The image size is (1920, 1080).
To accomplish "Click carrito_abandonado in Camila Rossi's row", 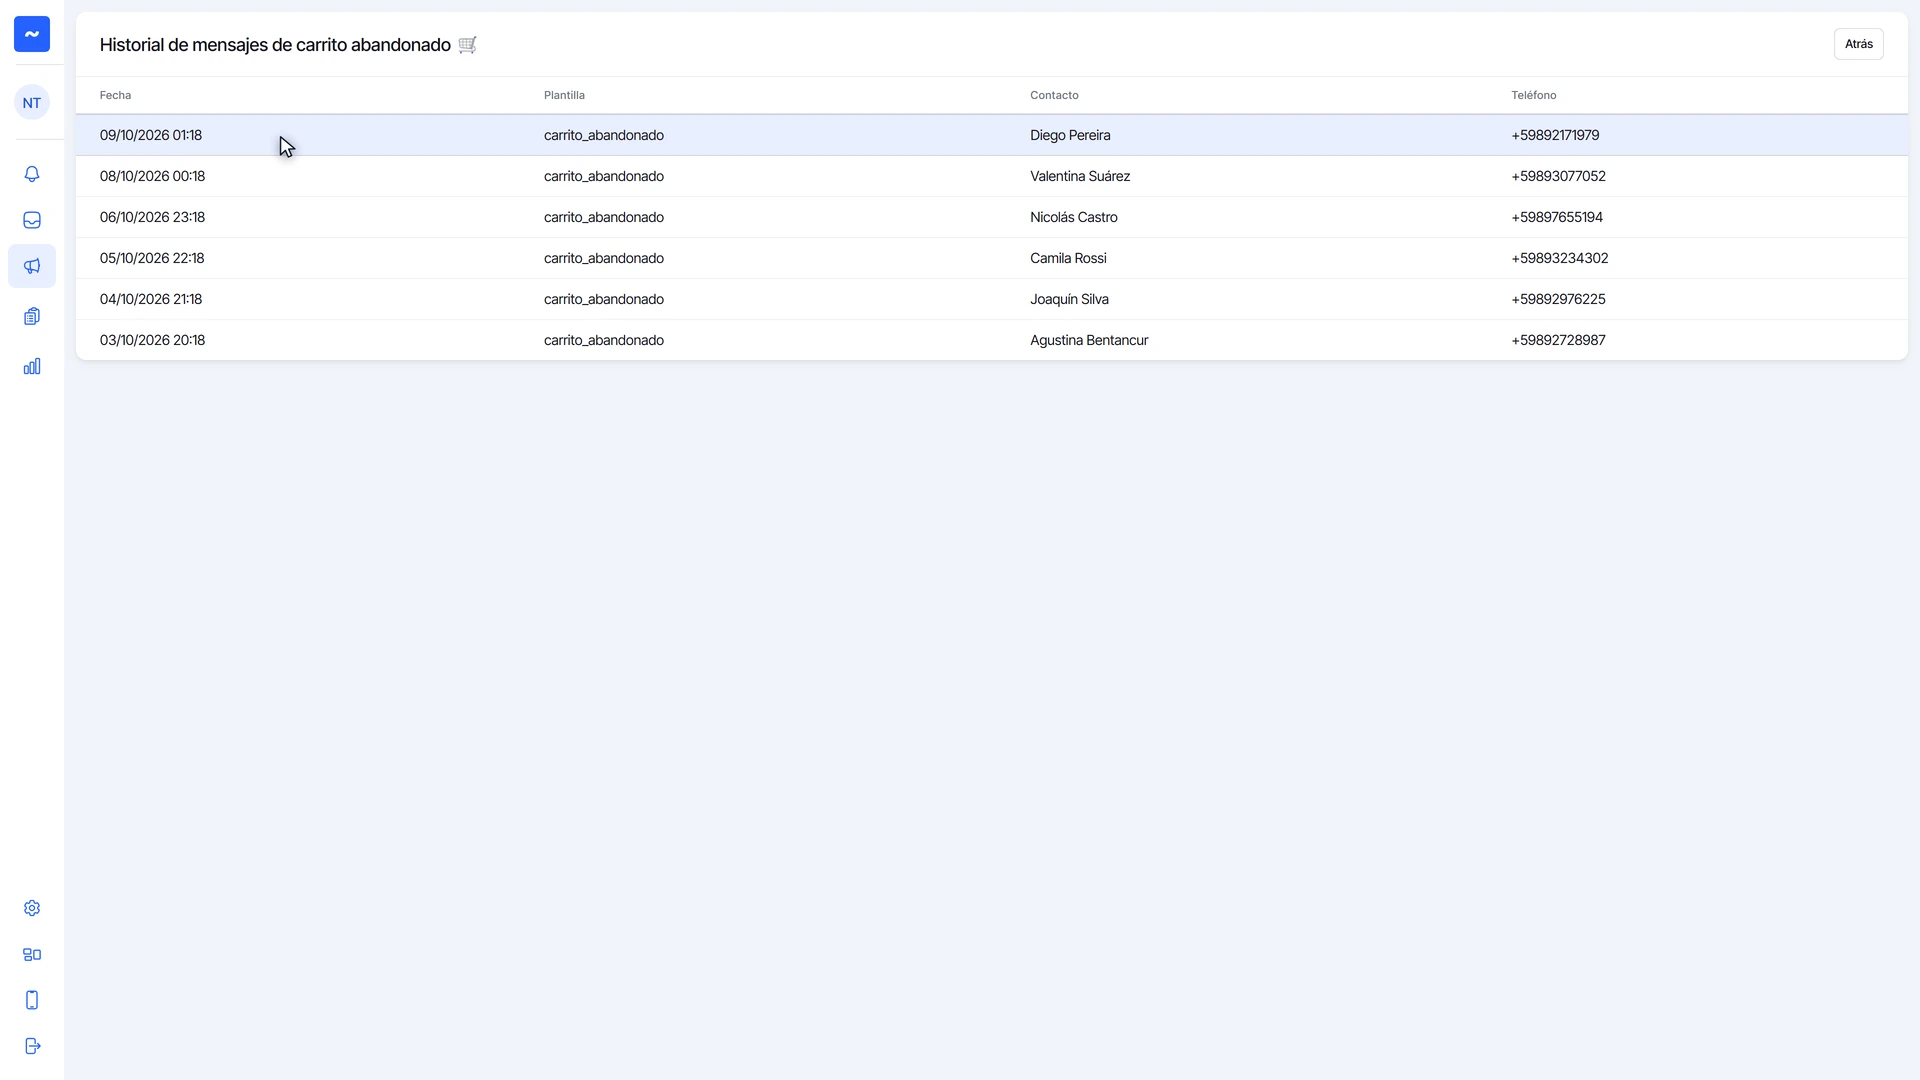I will (x=604, y=258).
